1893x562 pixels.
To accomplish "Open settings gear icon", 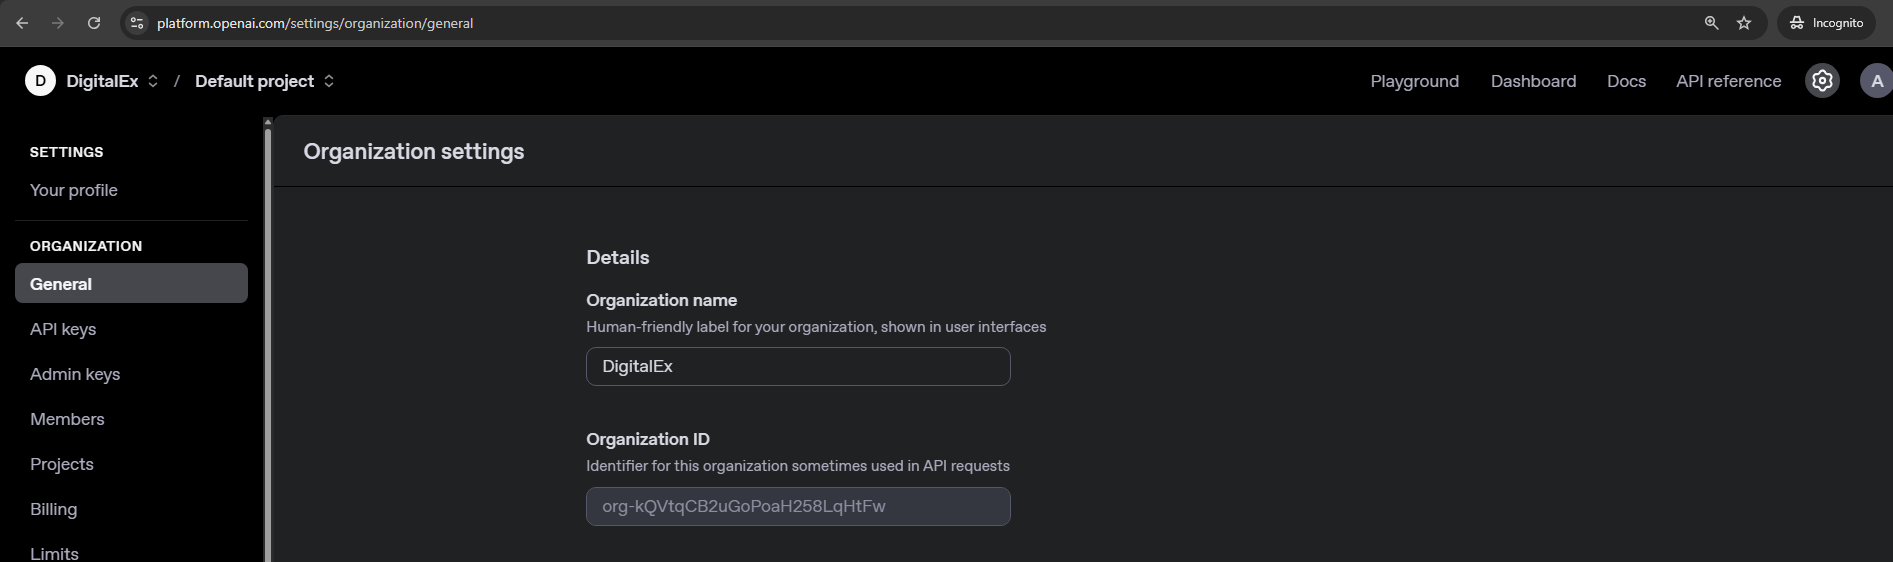I will coord(1822,81).
